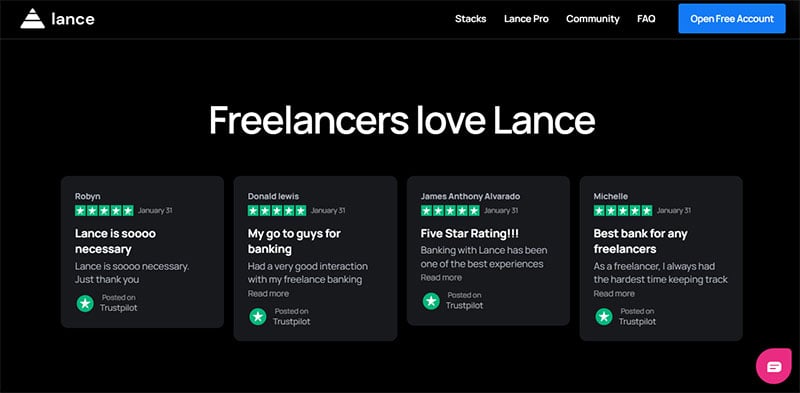This screenshot has height=393, width=800.
Task: Click the five-star rating on Robyn's review
Action: pos(104,210)
